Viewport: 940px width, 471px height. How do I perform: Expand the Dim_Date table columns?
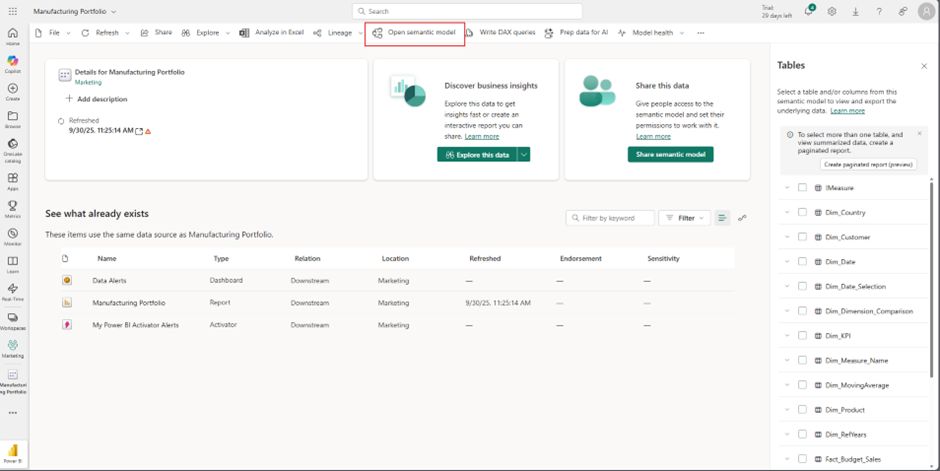787,262
